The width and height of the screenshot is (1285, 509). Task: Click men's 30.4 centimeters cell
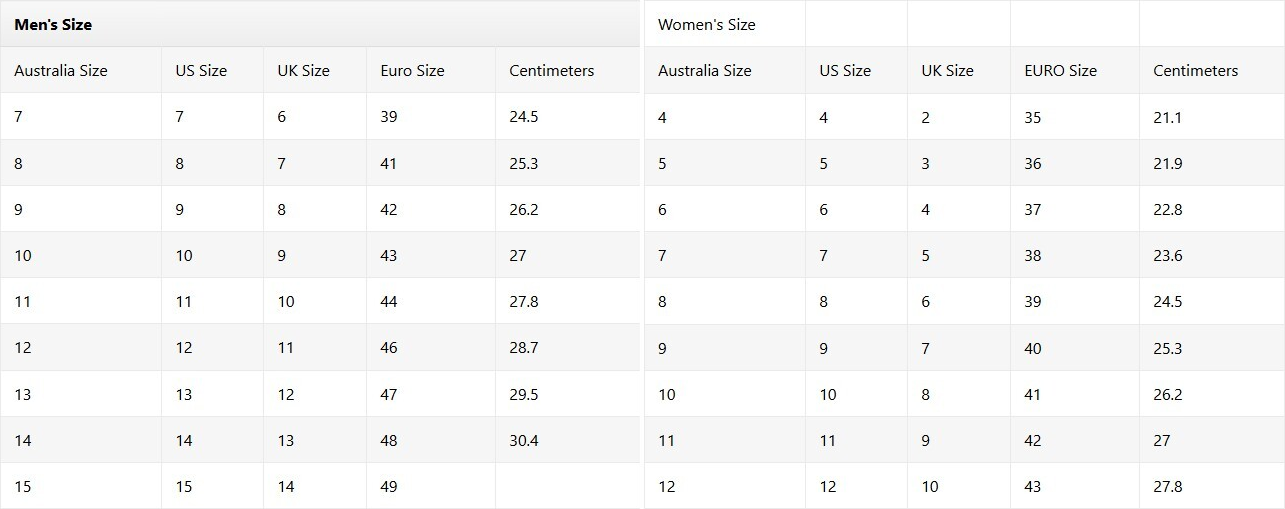click(x=523, y=440)
